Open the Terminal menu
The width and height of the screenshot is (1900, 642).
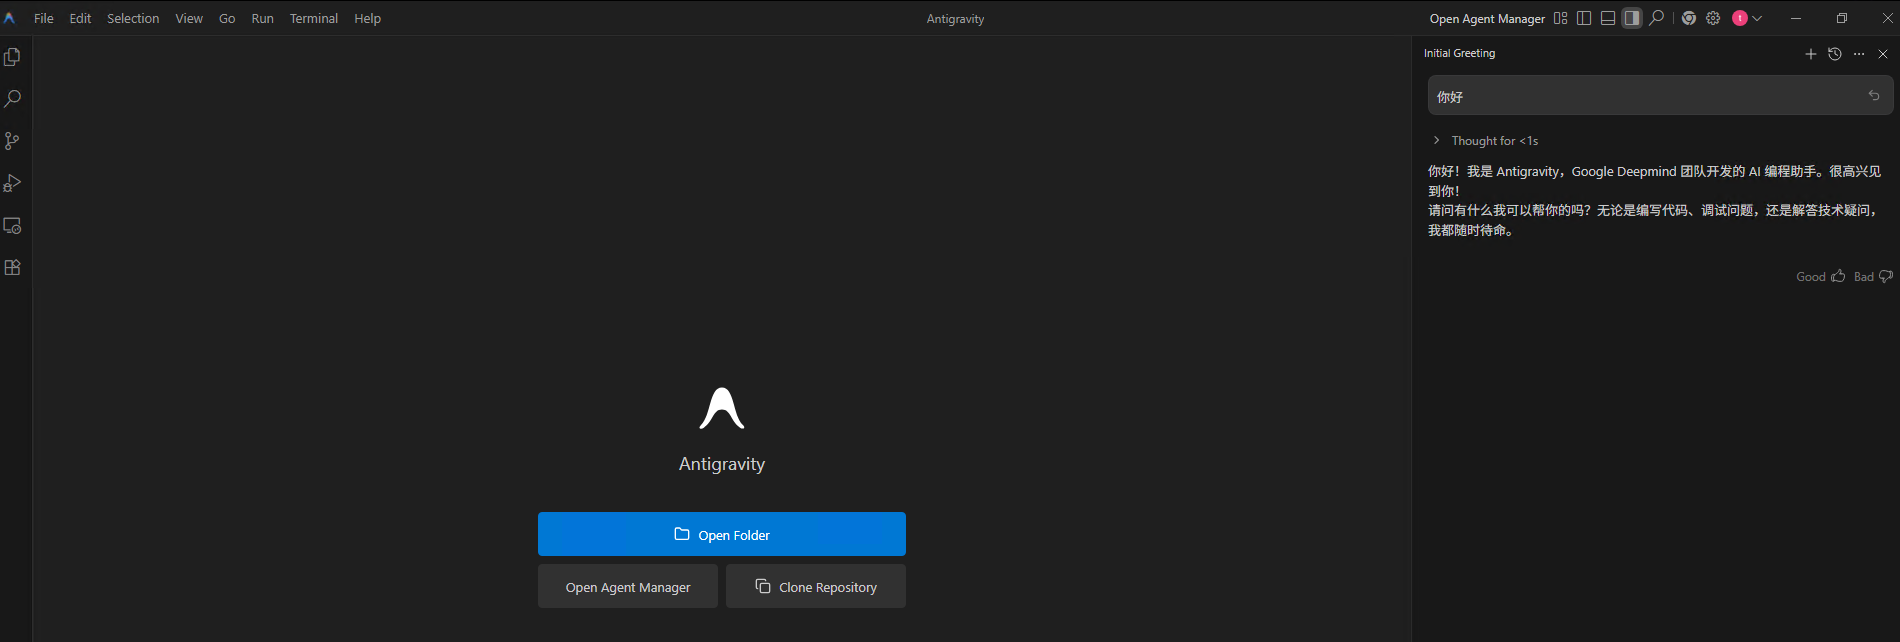pyautogui.click(x=313, y=18)
